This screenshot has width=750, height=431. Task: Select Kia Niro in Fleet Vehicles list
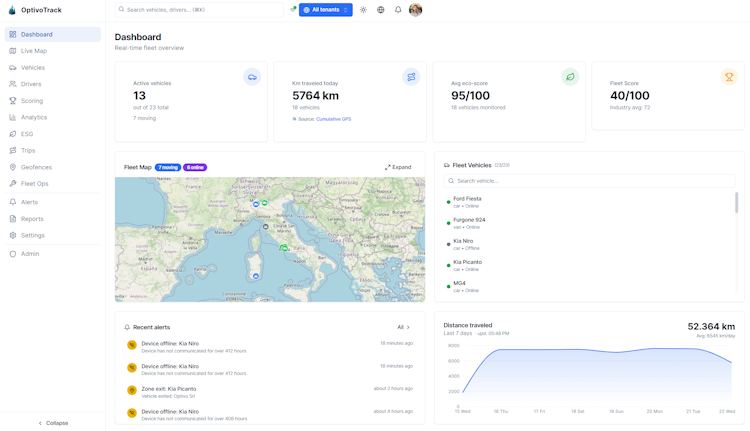pos(589,244)
